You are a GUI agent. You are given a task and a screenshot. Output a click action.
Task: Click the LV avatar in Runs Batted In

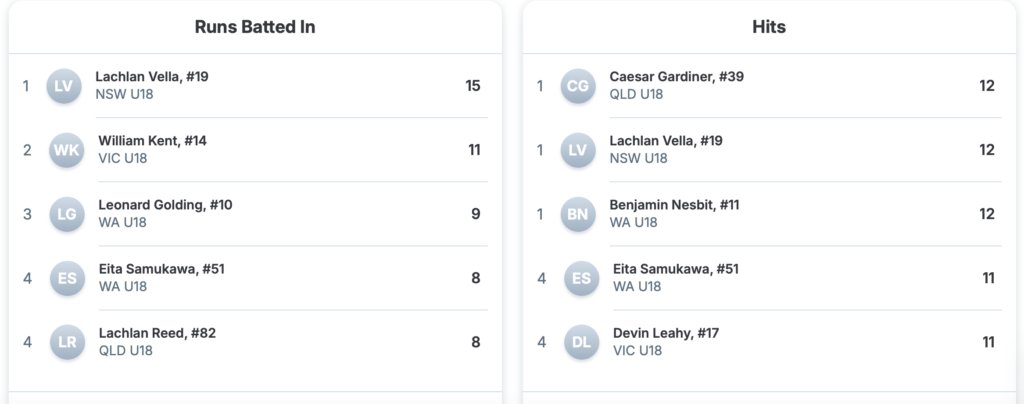pyautogui.click(x=64, y=86)
